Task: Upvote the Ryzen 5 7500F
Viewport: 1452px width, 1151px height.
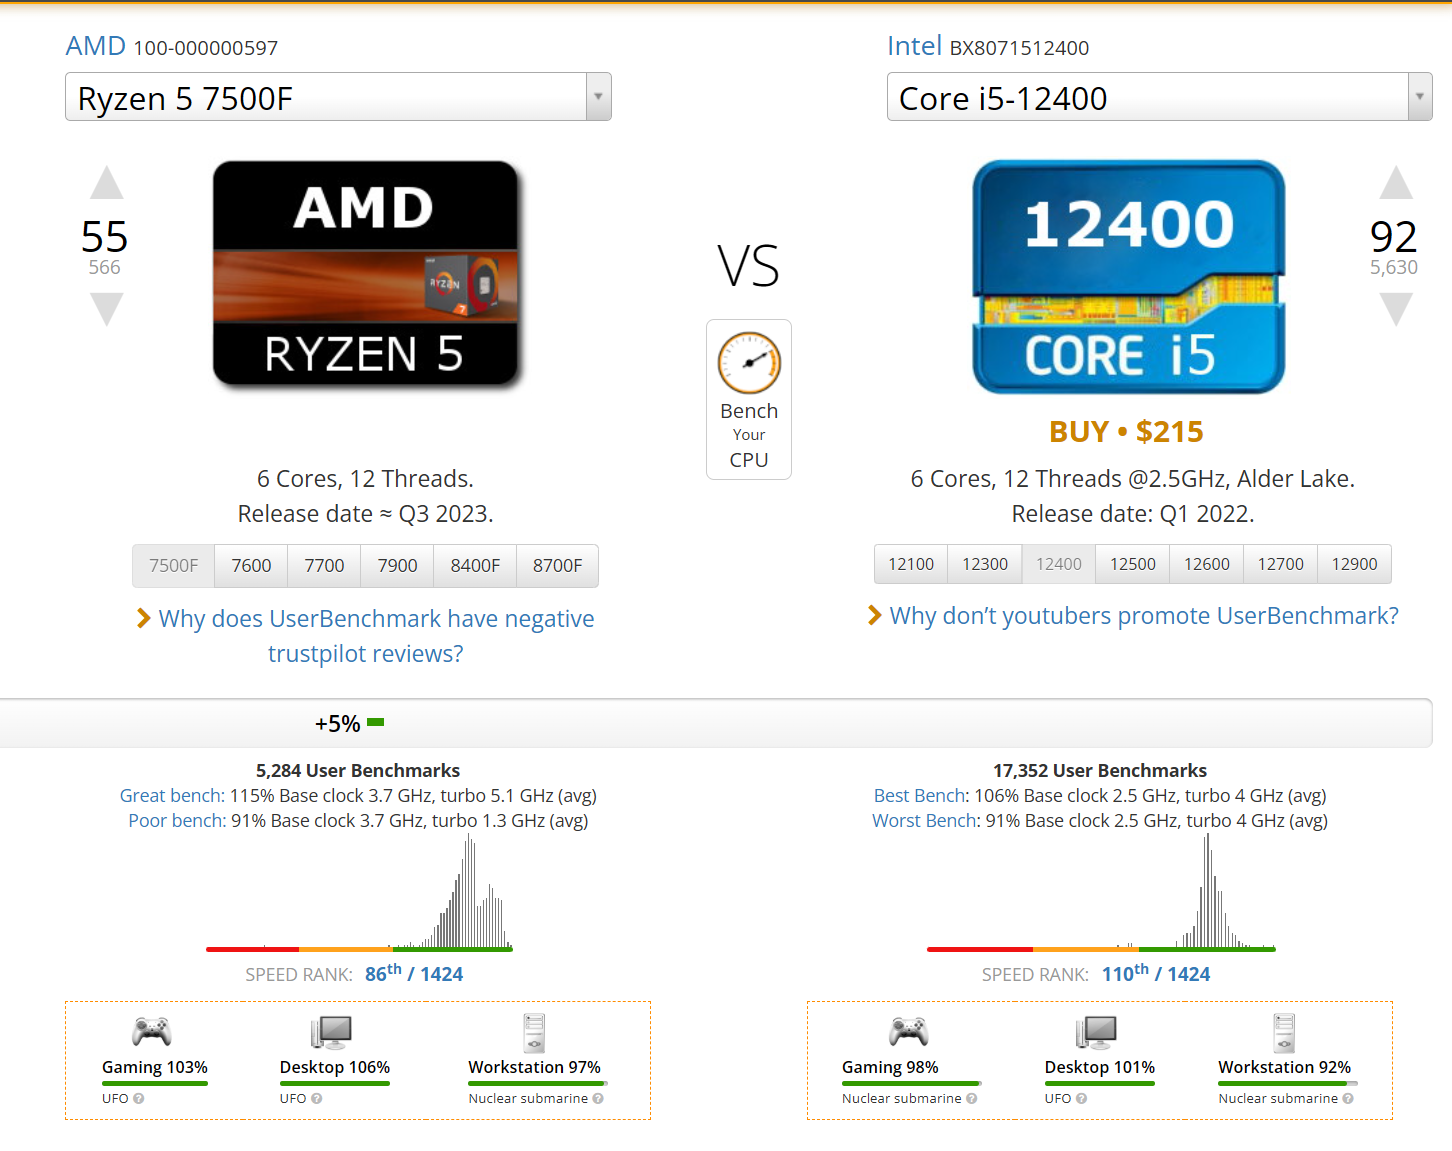Action: tap(107, 183)
